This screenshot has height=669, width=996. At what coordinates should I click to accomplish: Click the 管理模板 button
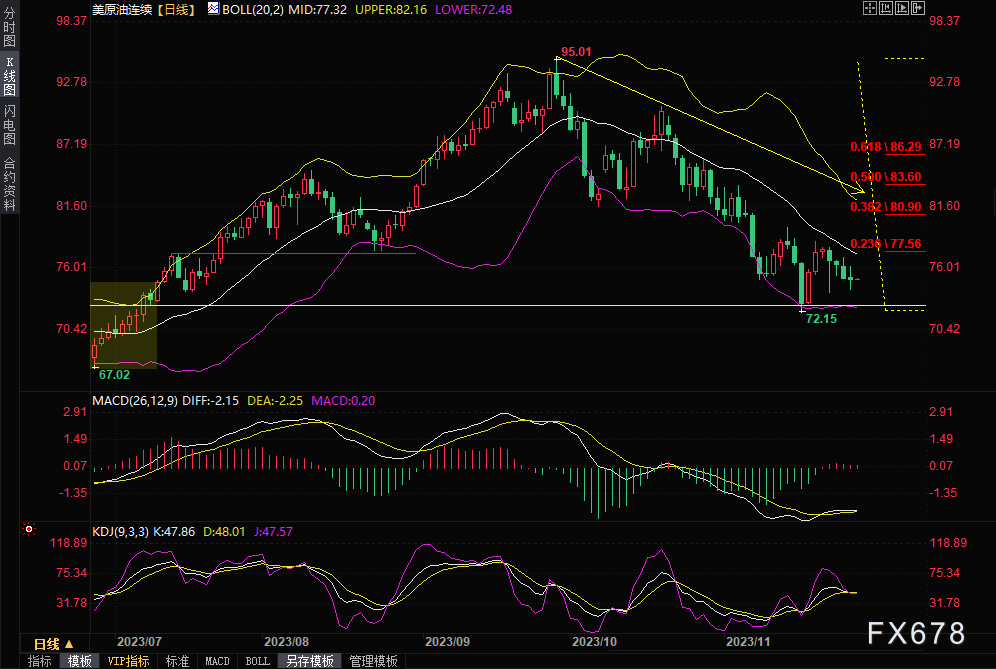coord(374,661)
